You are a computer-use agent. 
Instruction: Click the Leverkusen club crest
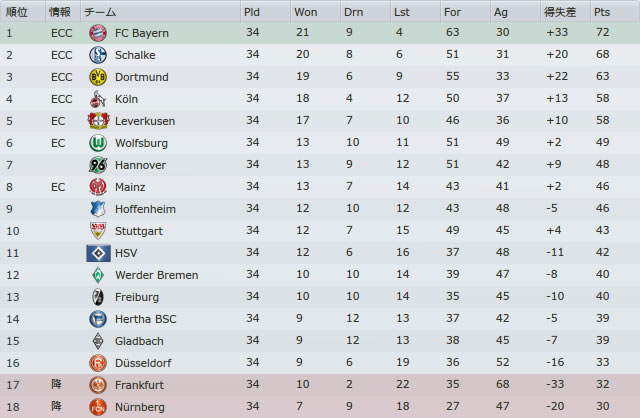click(x=98, y=121)
